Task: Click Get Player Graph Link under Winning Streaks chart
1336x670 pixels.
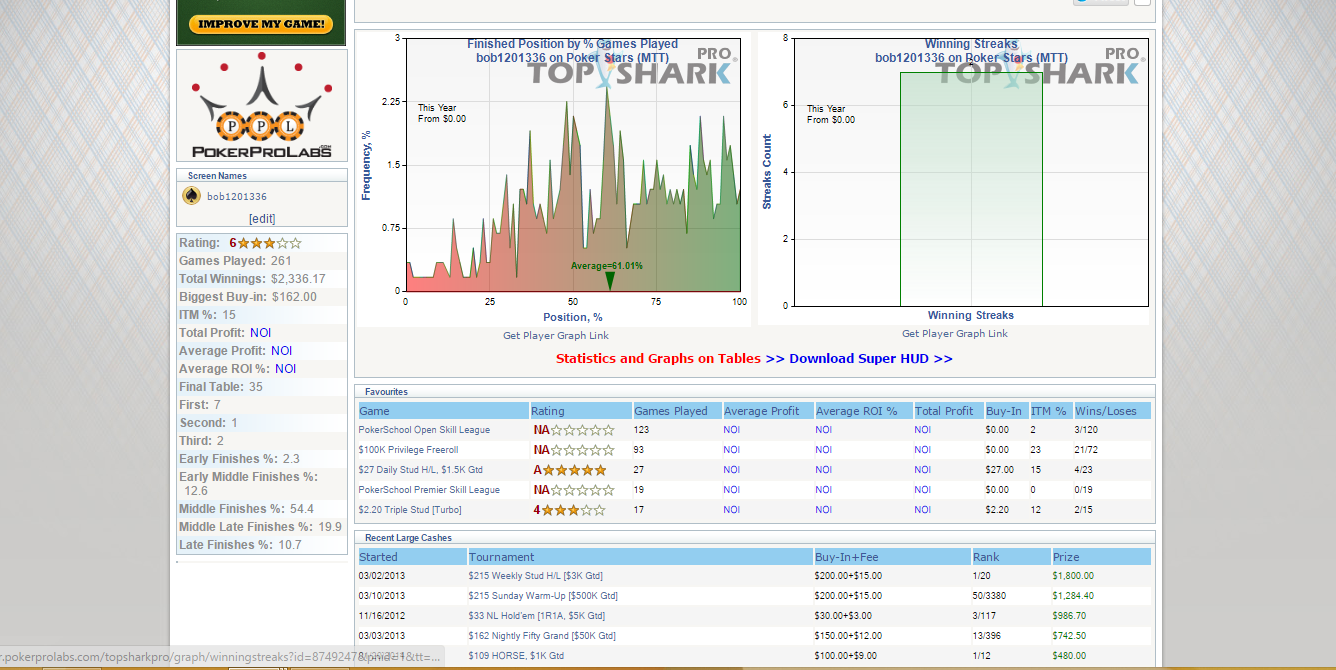Action: coord(955,334)
